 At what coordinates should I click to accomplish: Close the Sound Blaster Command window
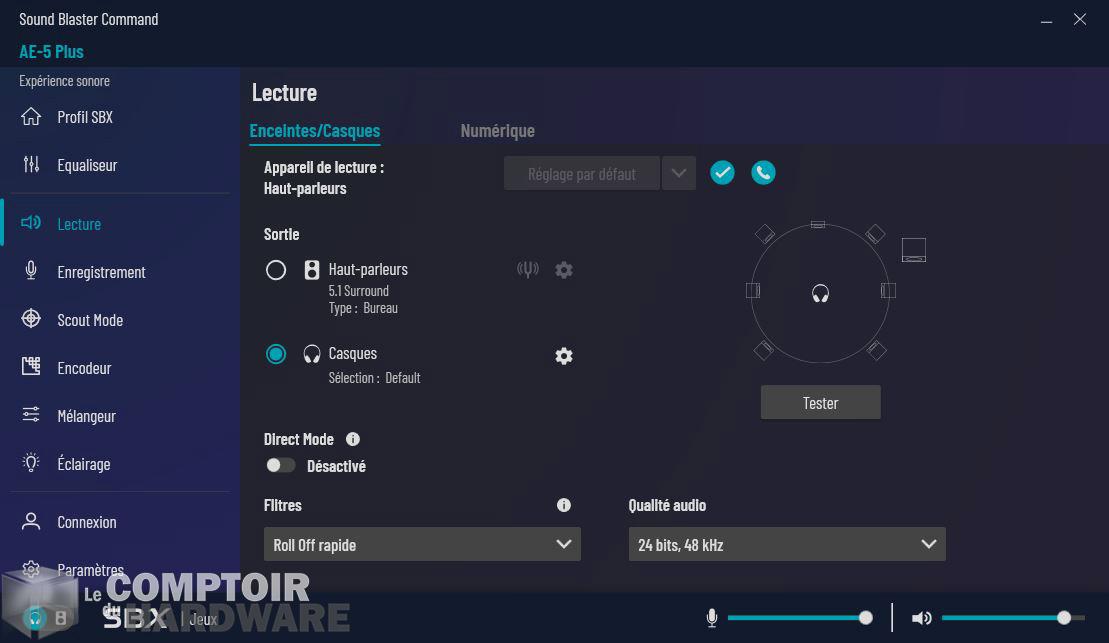click(x=1079, y=19)
